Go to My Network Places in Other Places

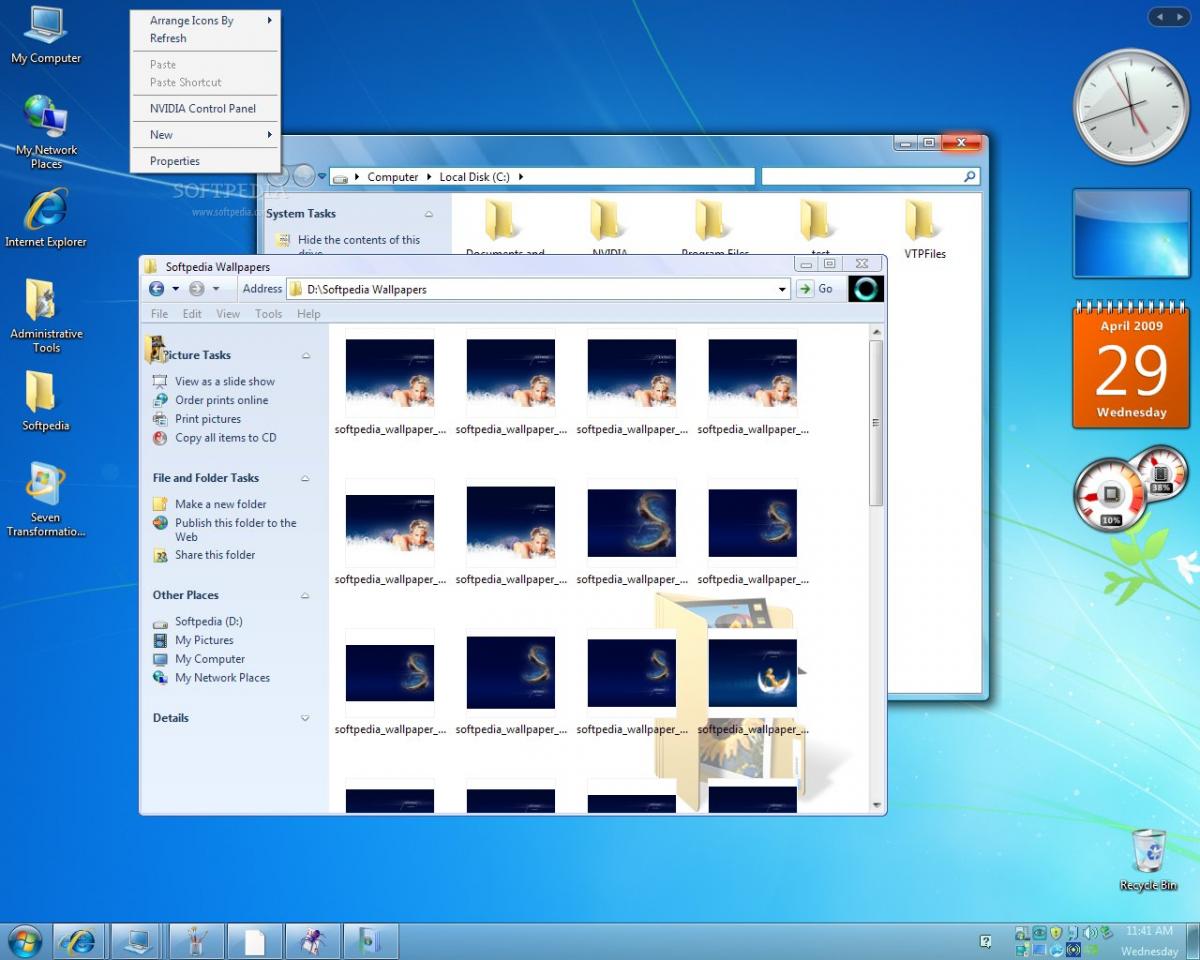tap(222, 678)
